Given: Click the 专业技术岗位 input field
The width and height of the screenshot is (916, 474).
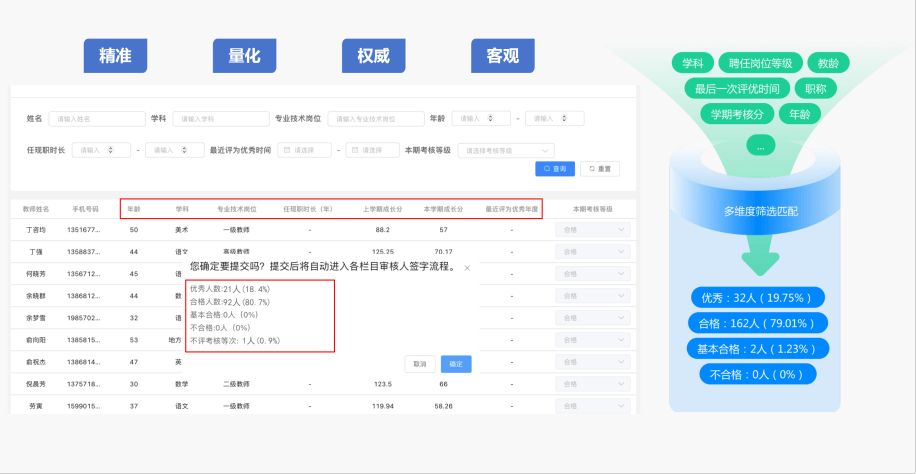Looking at the screenshot, I should tap(375, 119).
